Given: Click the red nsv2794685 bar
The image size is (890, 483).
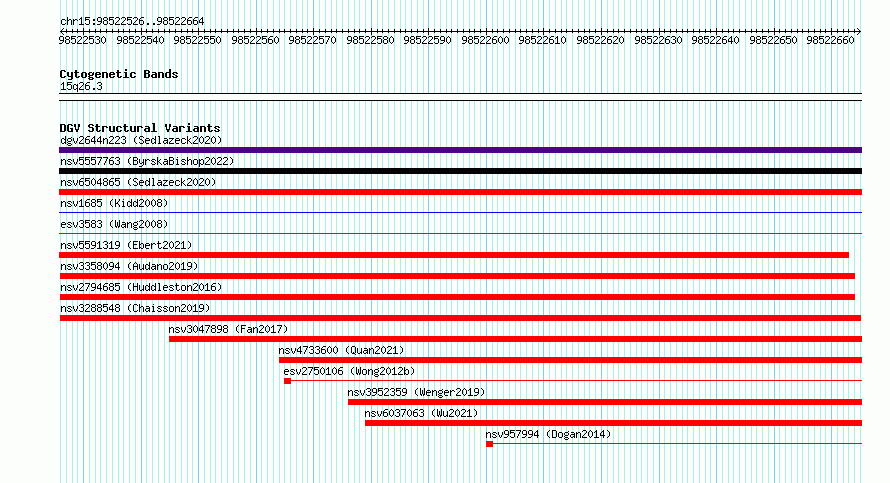Looking at the screenshot, I should (457, 297).
